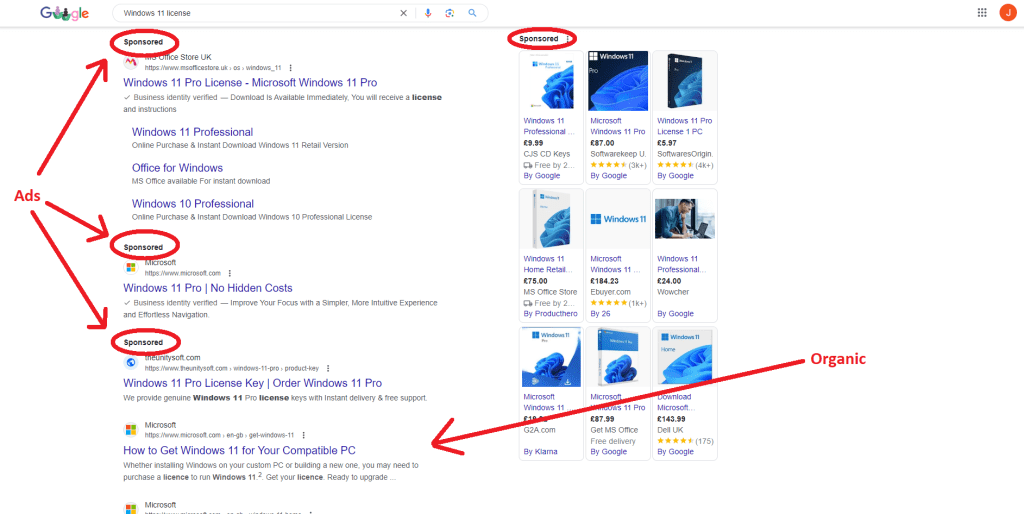Click Ebuyer.com Windows 11 logo image

(618, 219)
